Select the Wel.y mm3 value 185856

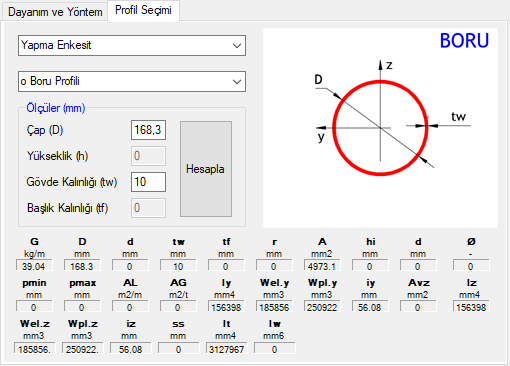274,307
